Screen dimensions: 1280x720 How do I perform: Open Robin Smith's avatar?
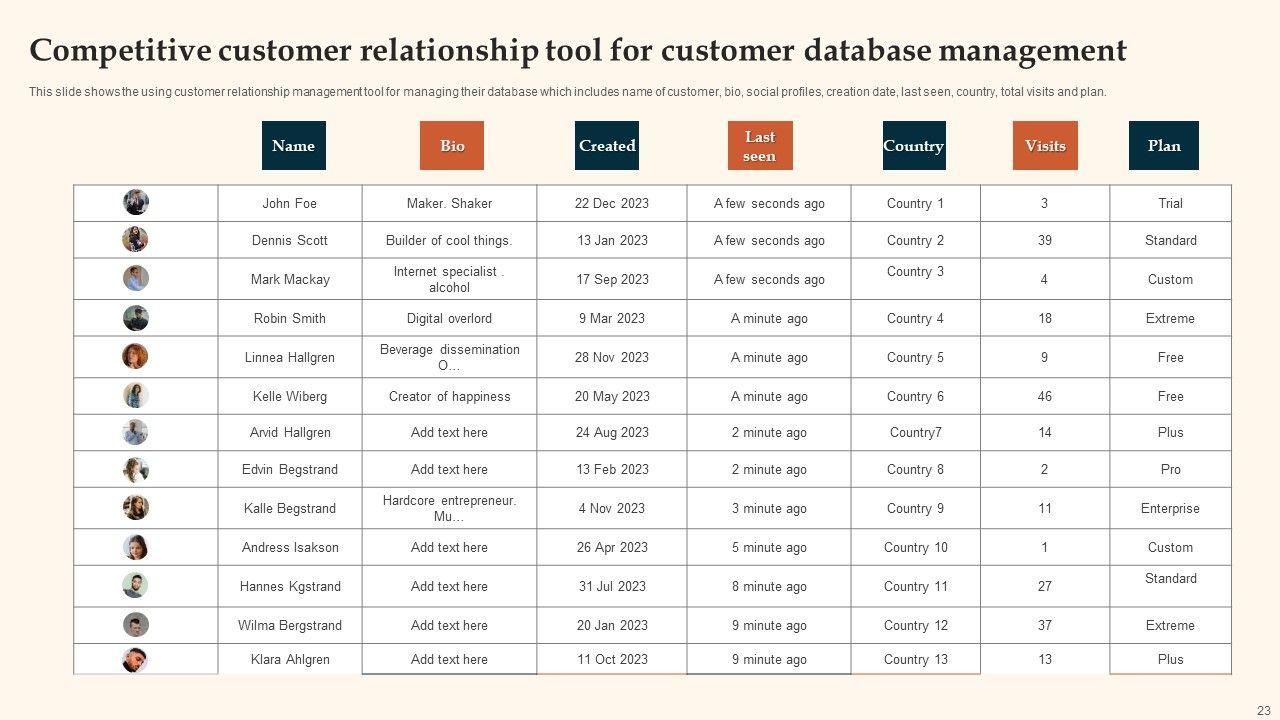click(136, 318)
